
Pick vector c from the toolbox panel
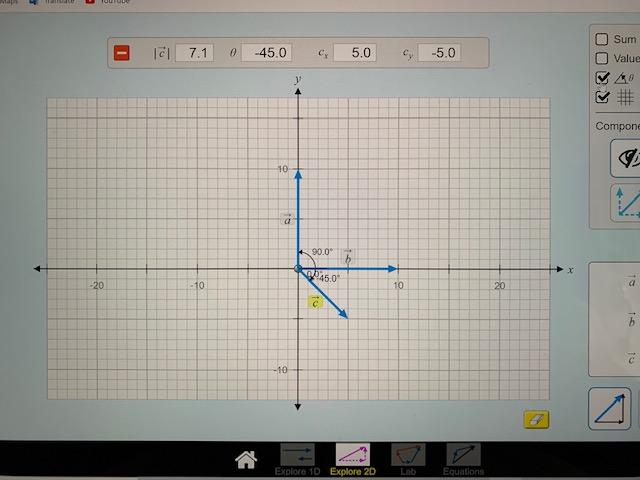pos(631,358)
